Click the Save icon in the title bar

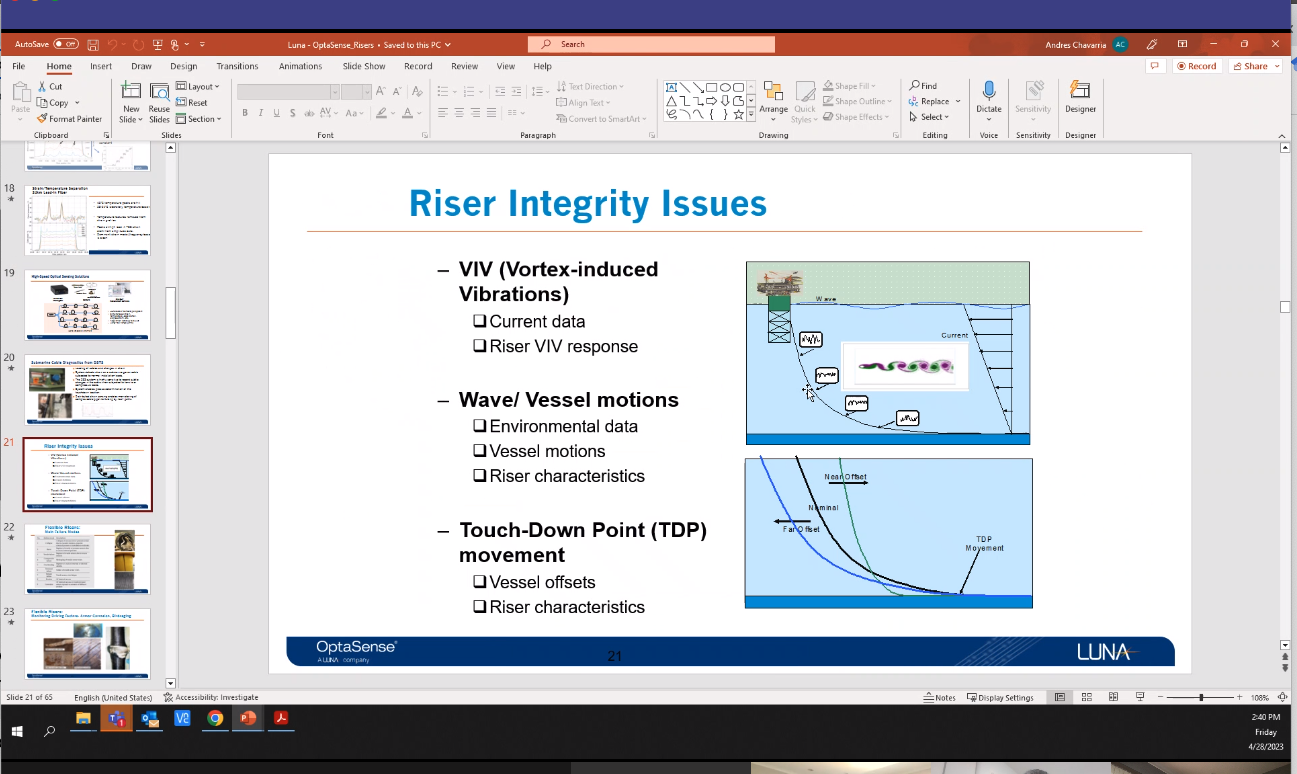(x=93, y=44)
